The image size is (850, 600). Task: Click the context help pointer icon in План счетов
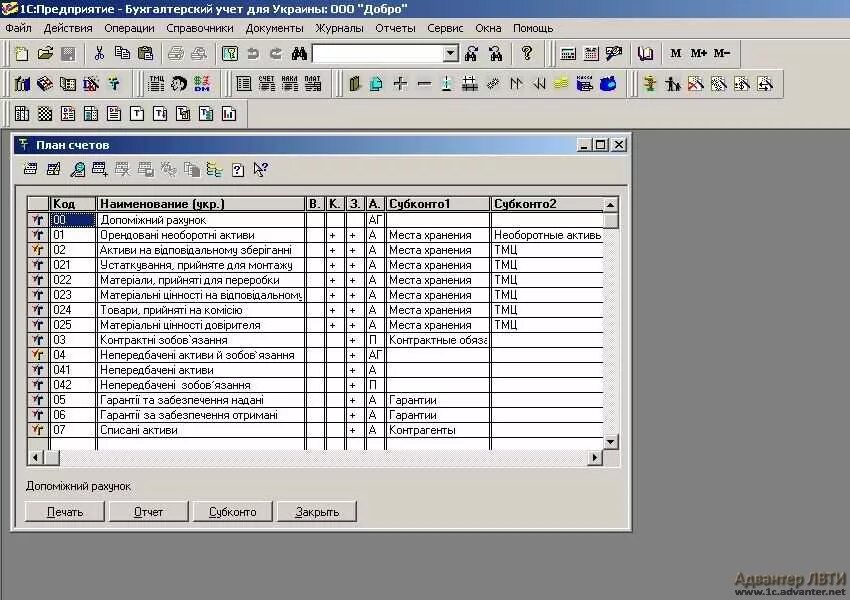click(x=261, y=170)
